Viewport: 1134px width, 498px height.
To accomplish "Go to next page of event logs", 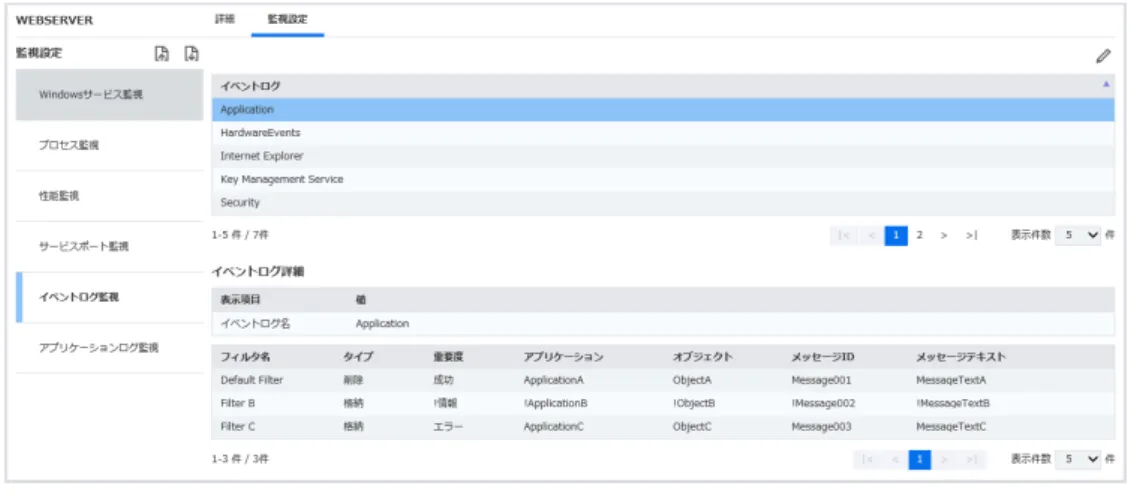I will click(x=944, y=236).
